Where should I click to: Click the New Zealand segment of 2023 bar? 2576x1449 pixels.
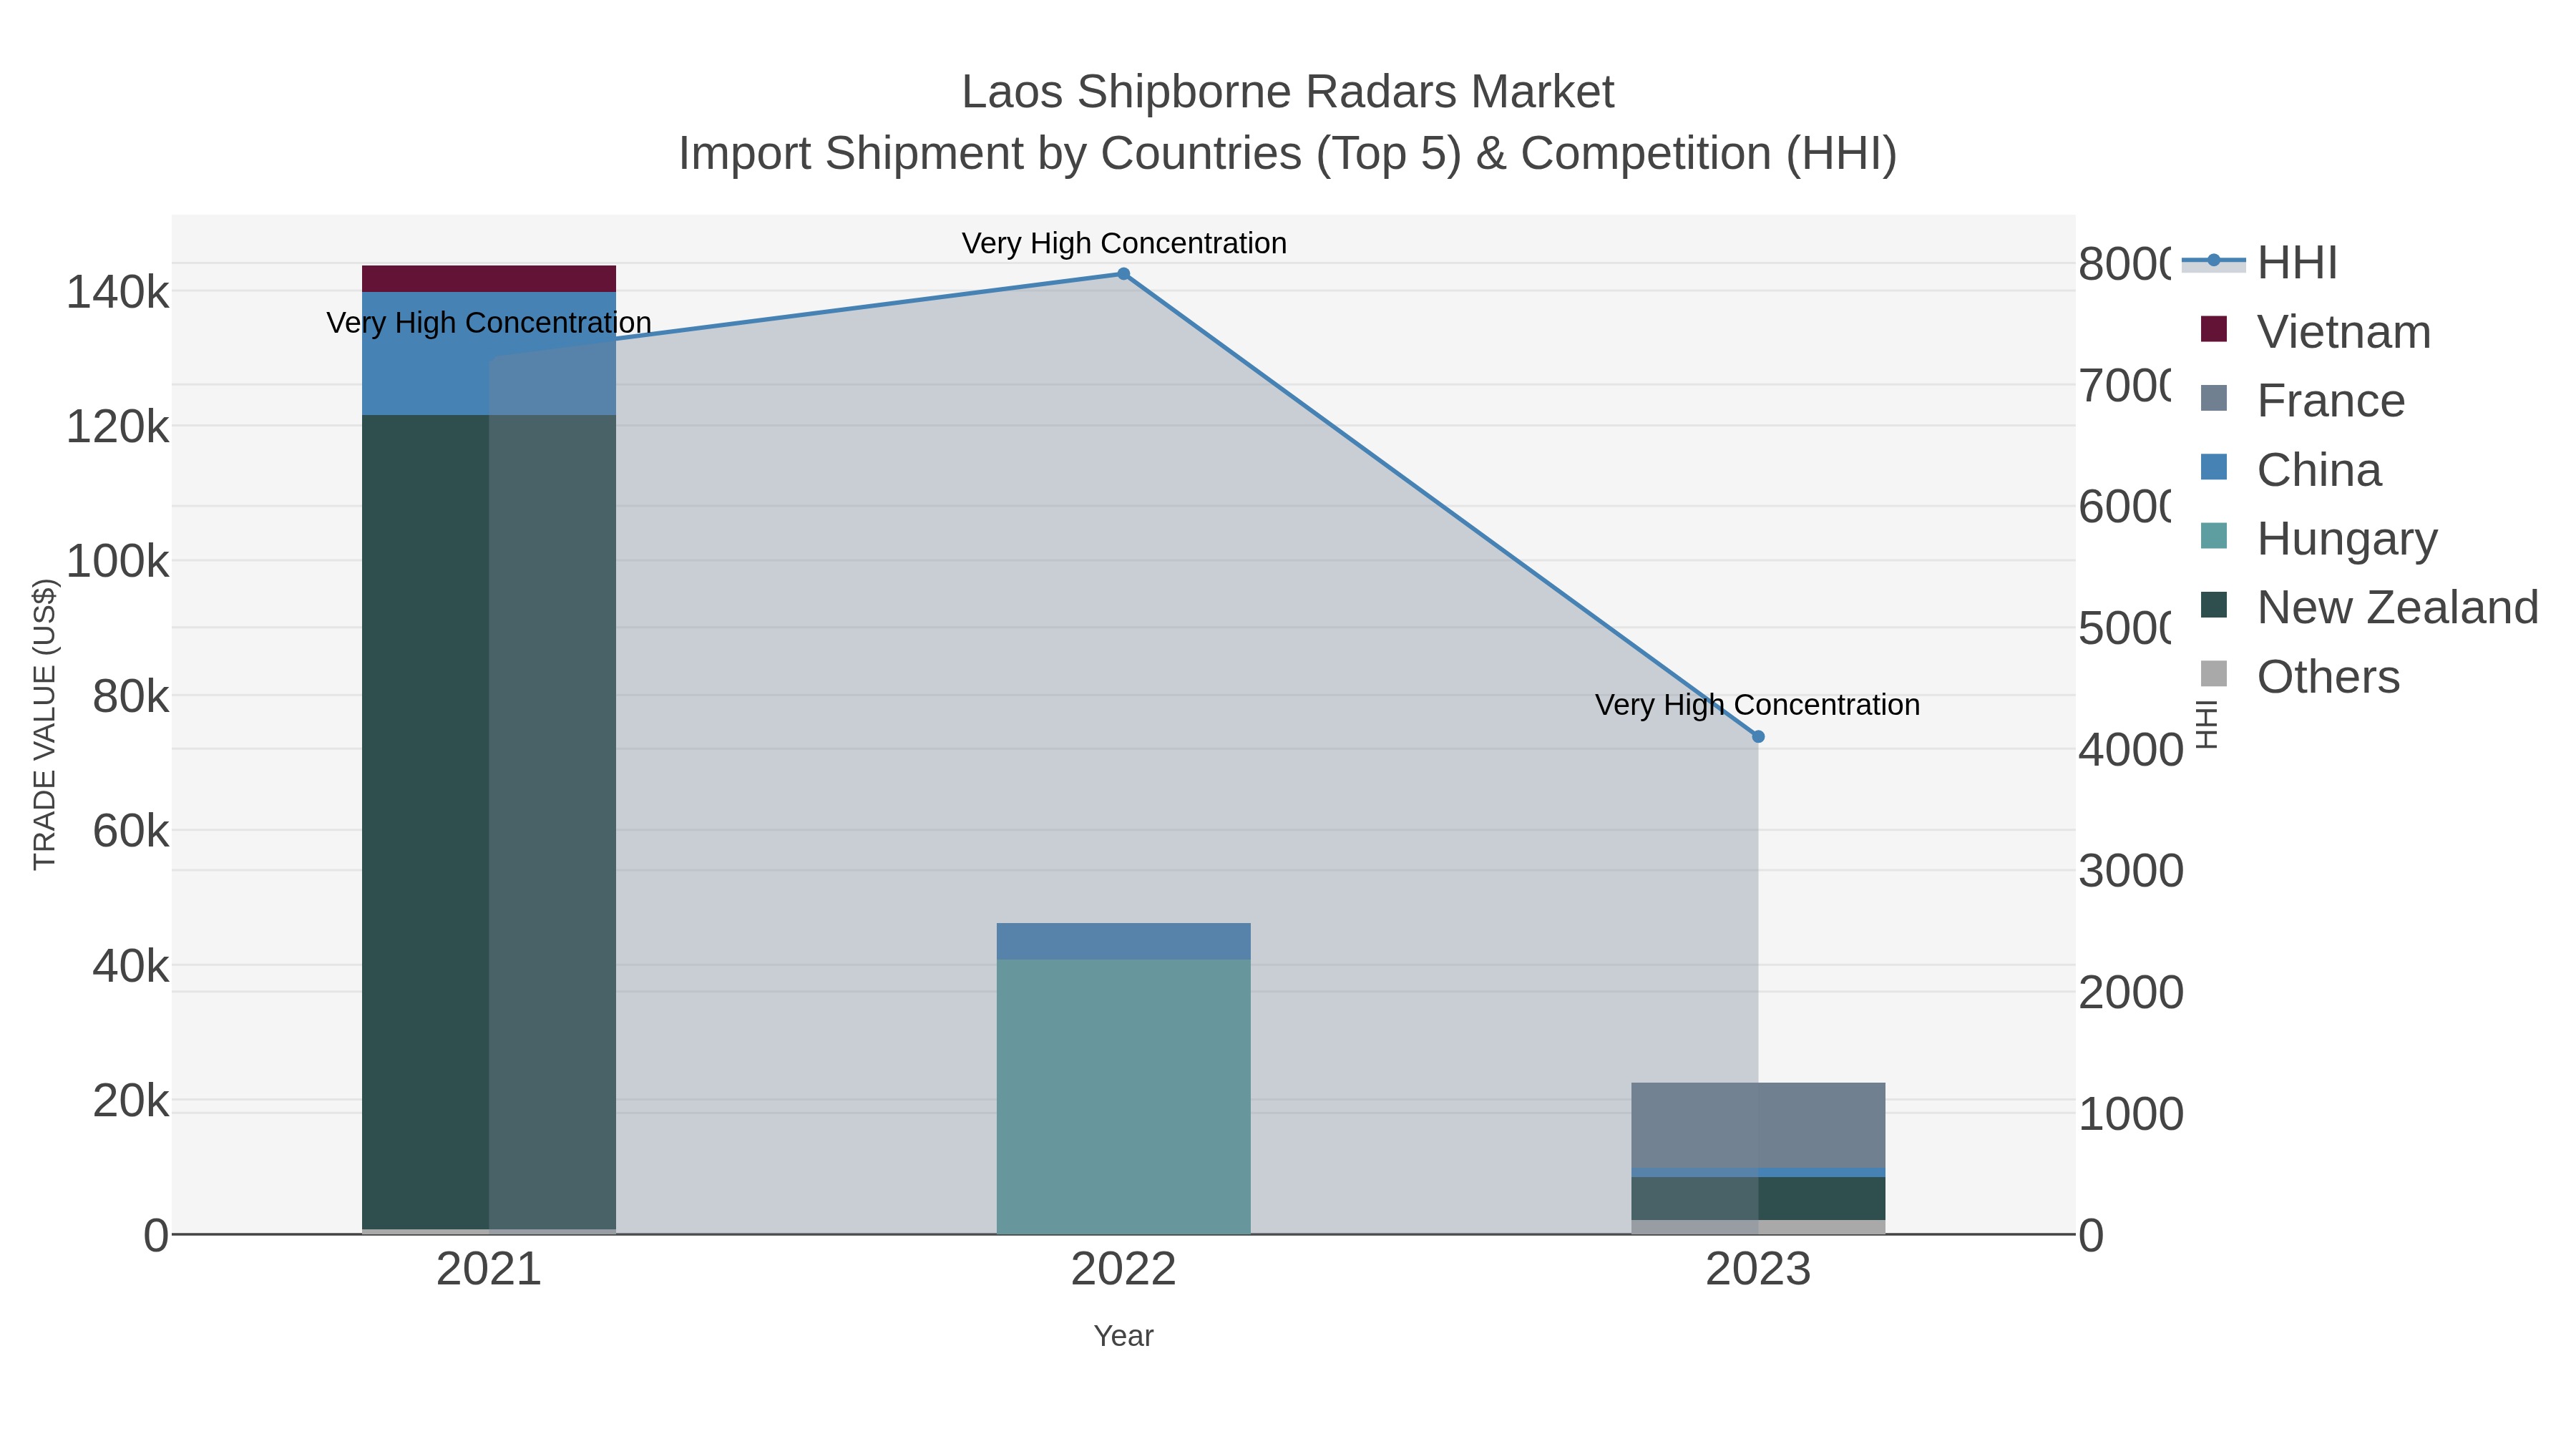pyautogui.click(x=1758, y=1198)
